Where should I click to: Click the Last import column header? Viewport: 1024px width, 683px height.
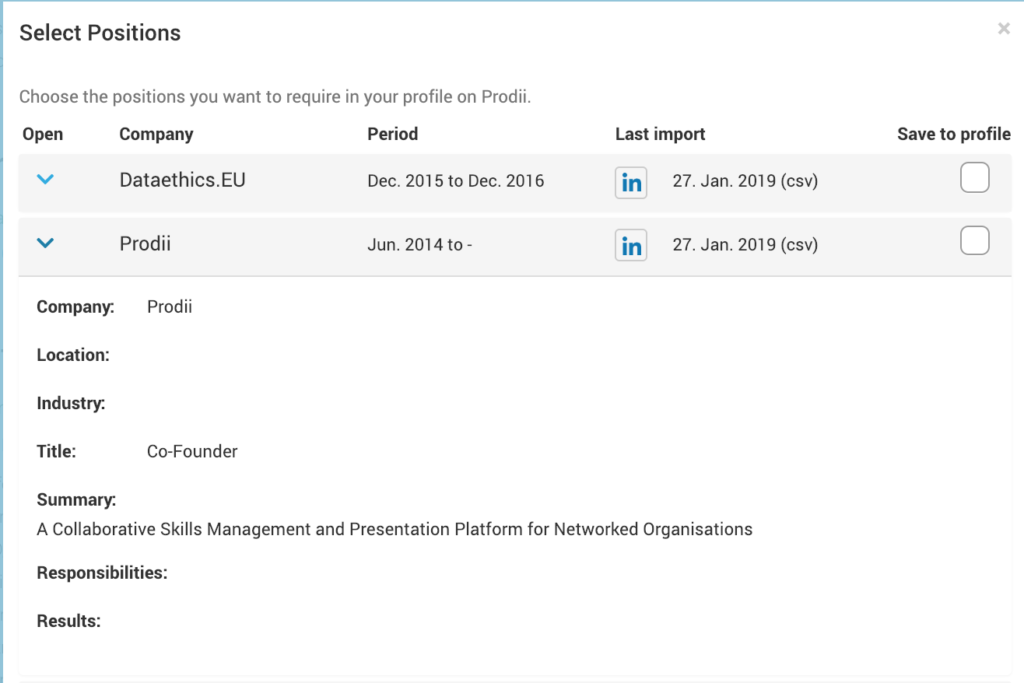pos(660,134)
